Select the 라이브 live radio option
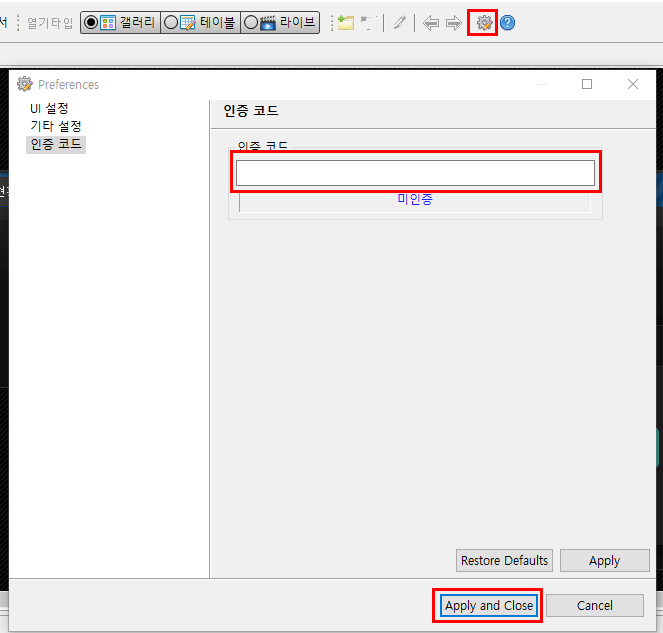This screenshot has width=663, height=633. (x=280, y=22)
